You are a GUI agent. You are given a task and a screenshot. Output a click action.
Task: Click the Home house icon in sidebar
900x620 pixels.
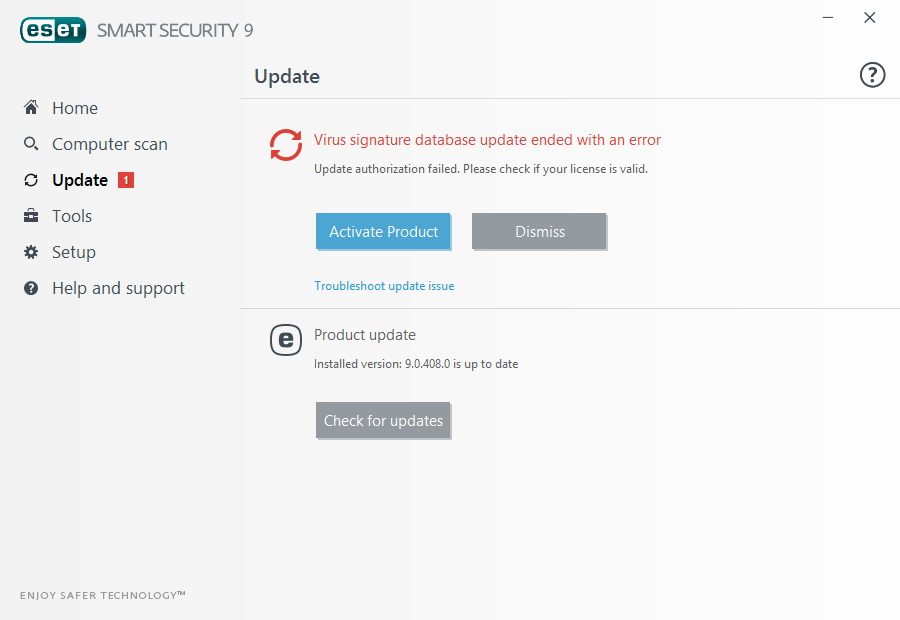pos(31,107)
